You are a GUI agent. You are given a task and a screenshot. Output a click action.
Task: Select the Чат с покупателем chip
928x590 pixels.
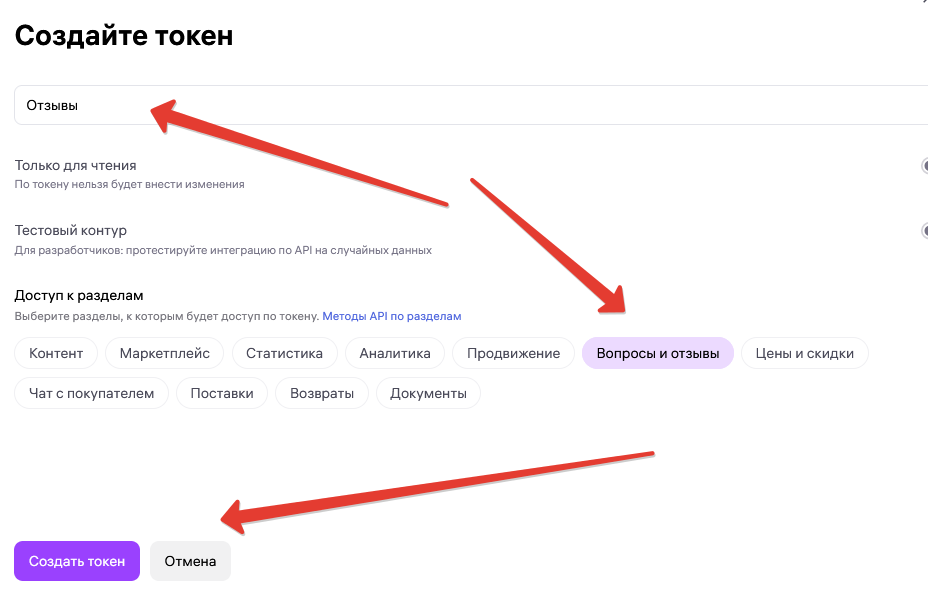(92, 394)
